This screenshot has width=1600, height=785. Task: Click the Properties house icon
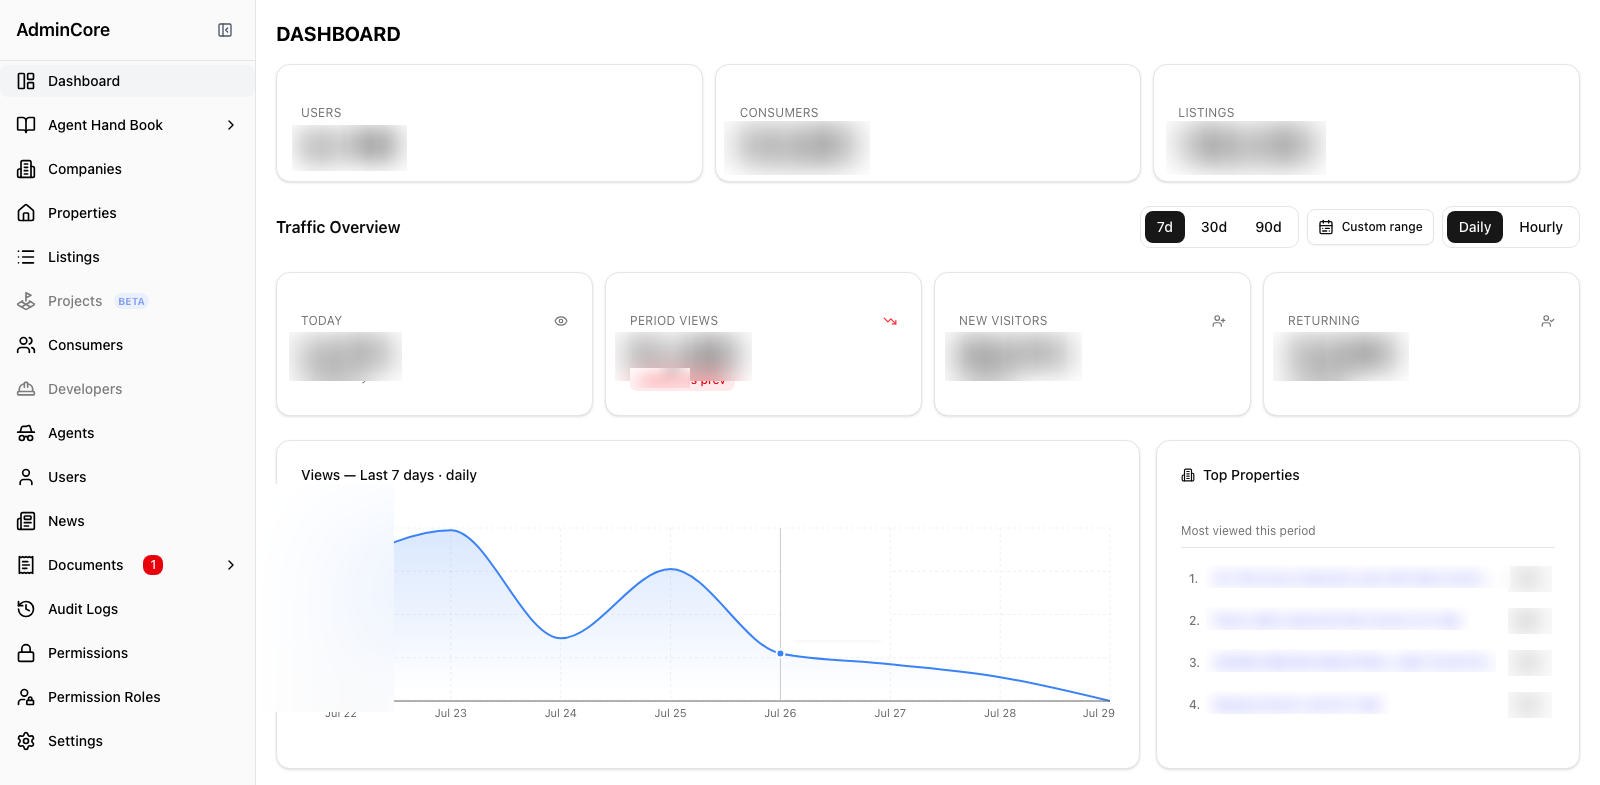pos(26,213)
